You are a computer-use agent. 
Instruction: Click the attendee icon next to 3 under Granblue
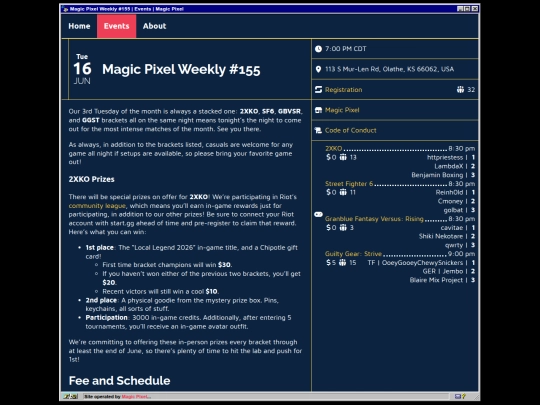coord(343,227)
